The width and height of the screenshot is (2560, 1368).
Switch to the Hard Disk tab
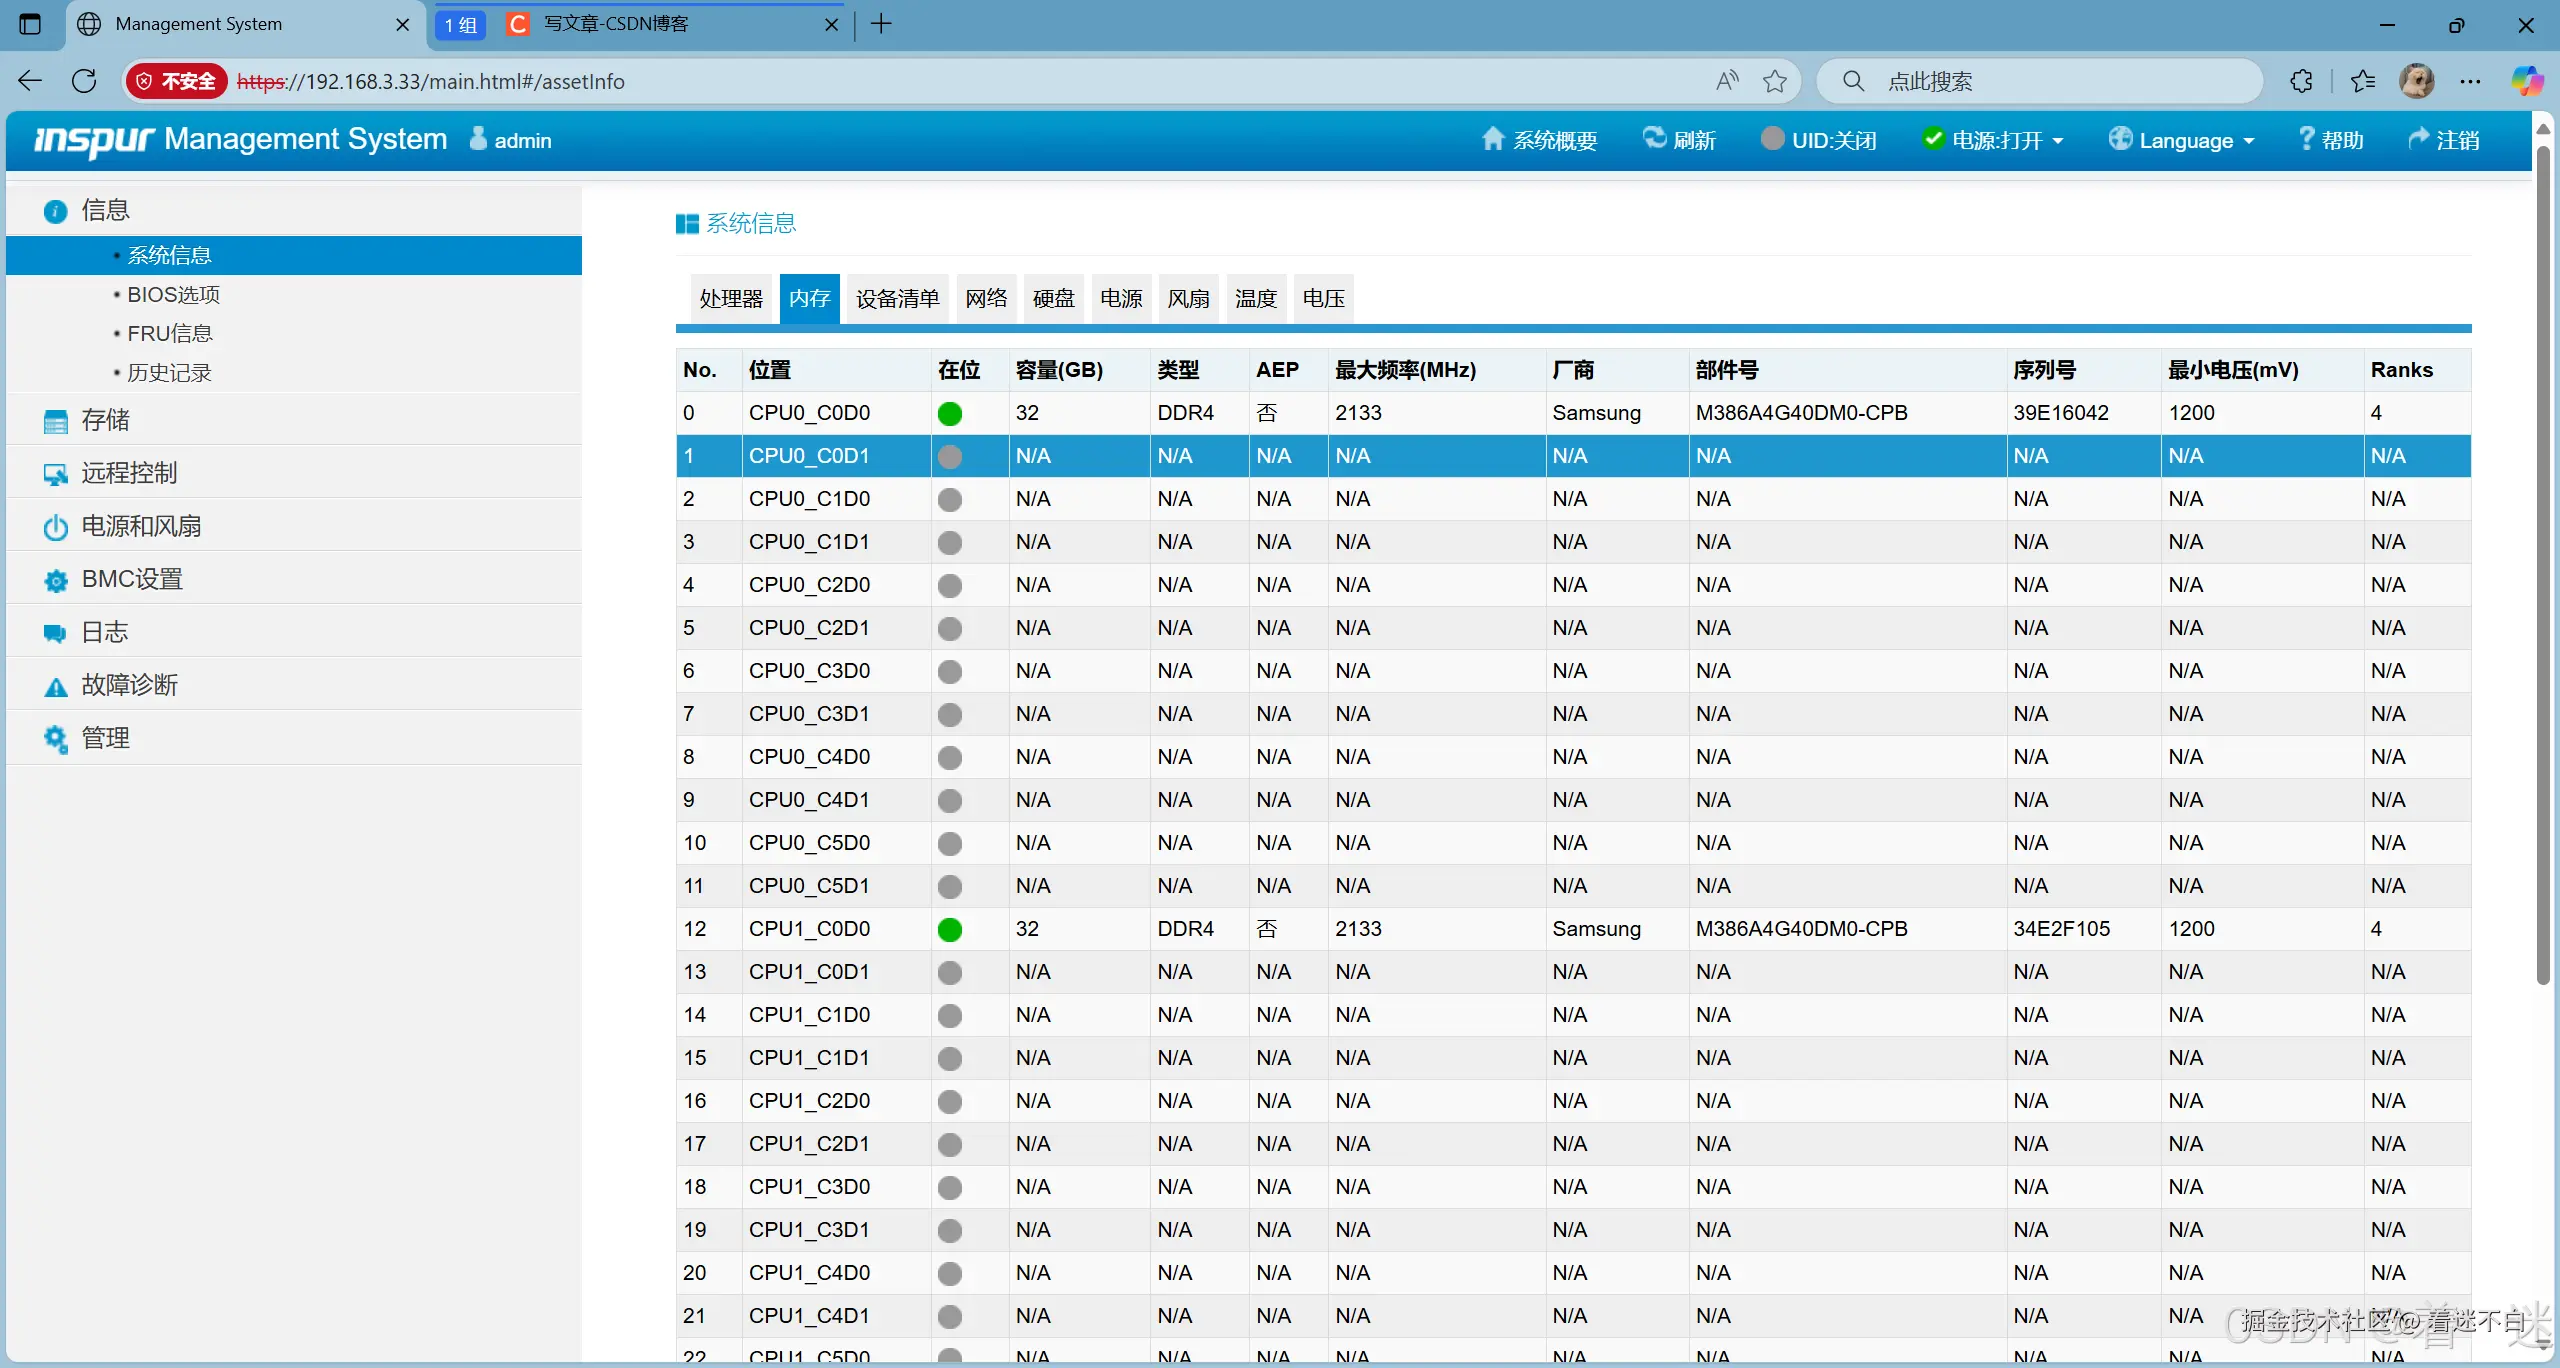[x=1053, y=298]
